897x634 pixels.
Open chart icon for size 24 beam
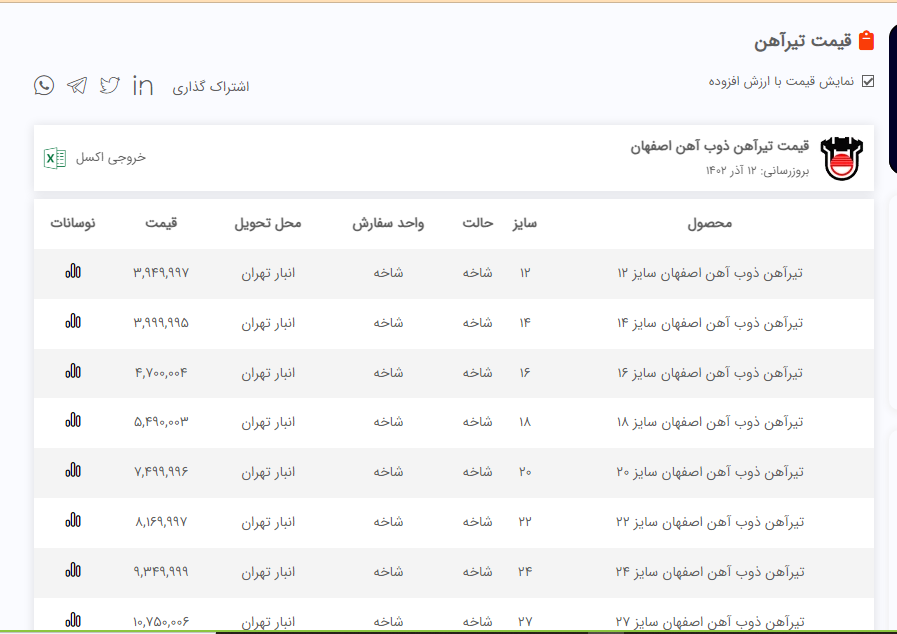click(x=73, y=571)
